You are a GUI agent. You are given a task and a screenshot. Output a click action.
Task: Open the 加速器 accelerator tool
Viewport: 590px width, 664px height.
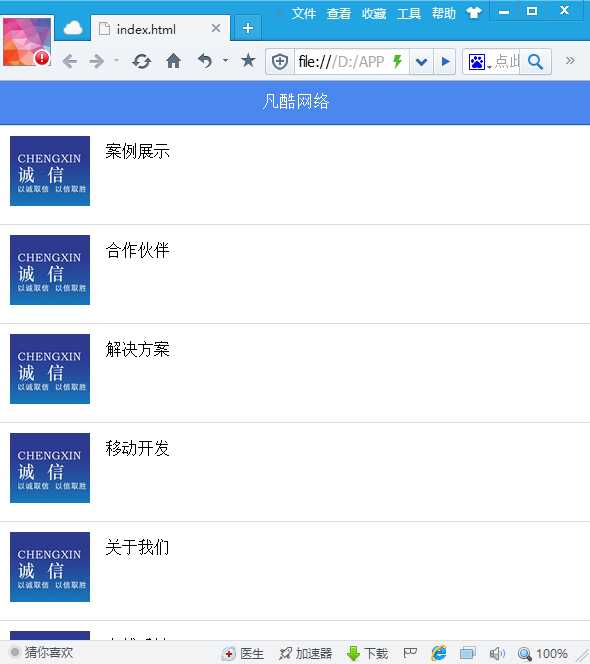[305, 653]
